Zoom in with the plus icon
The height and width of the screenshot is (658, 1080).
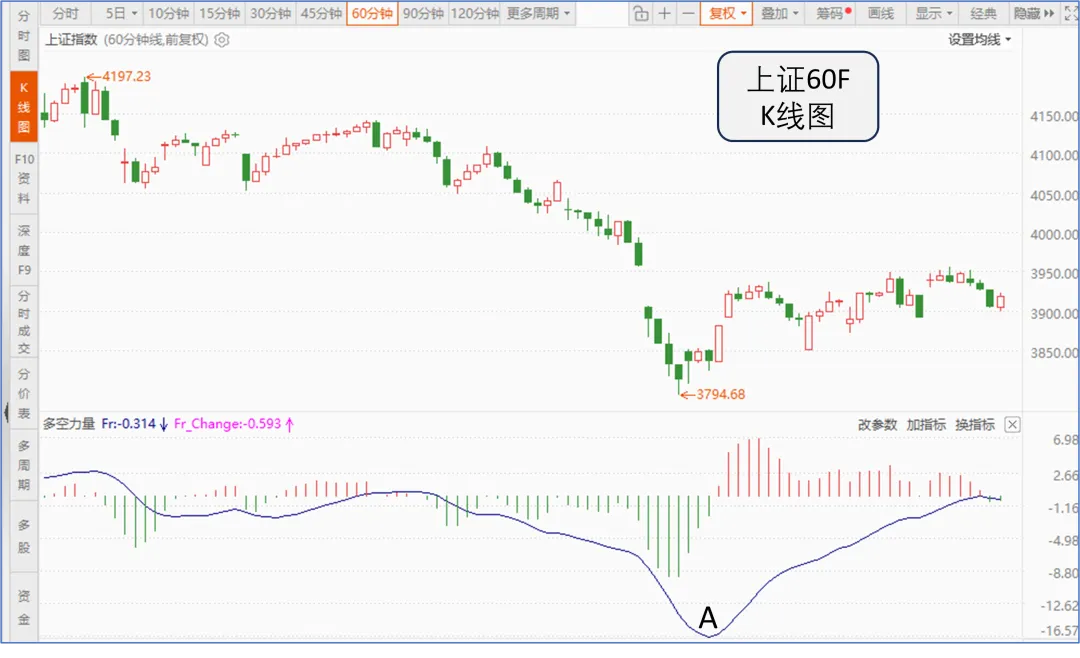click(x=665, y=13)
